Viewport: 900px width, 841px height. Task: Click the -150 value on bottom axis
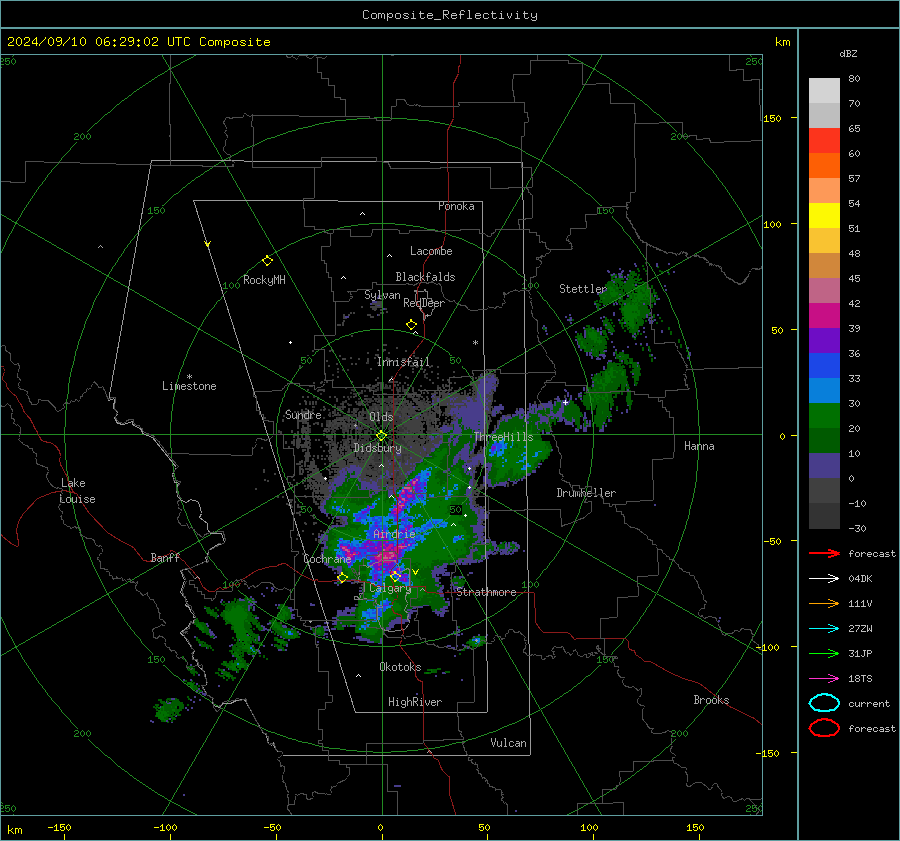[59, 827]
